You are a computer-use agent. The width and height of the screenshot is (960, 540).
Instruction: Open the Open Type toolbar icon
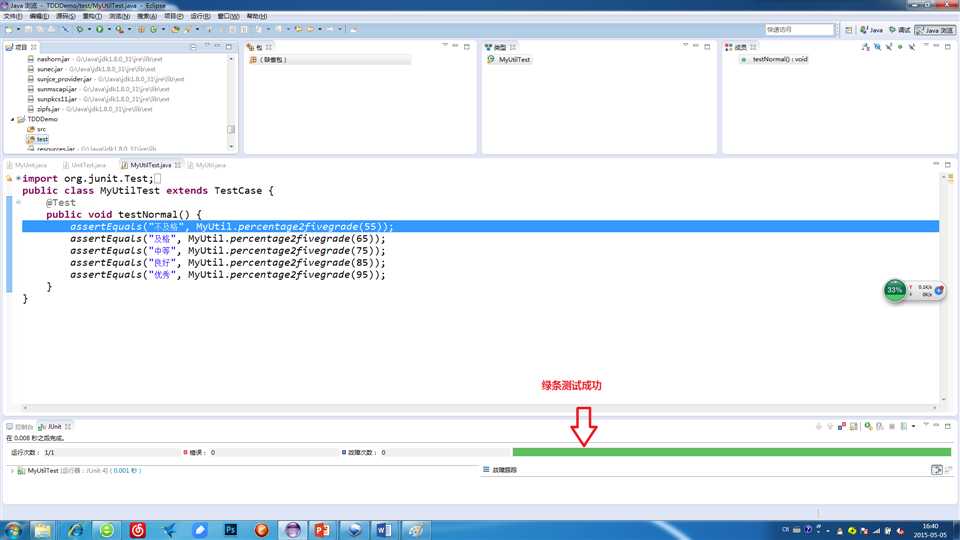[x=175, y=29]
